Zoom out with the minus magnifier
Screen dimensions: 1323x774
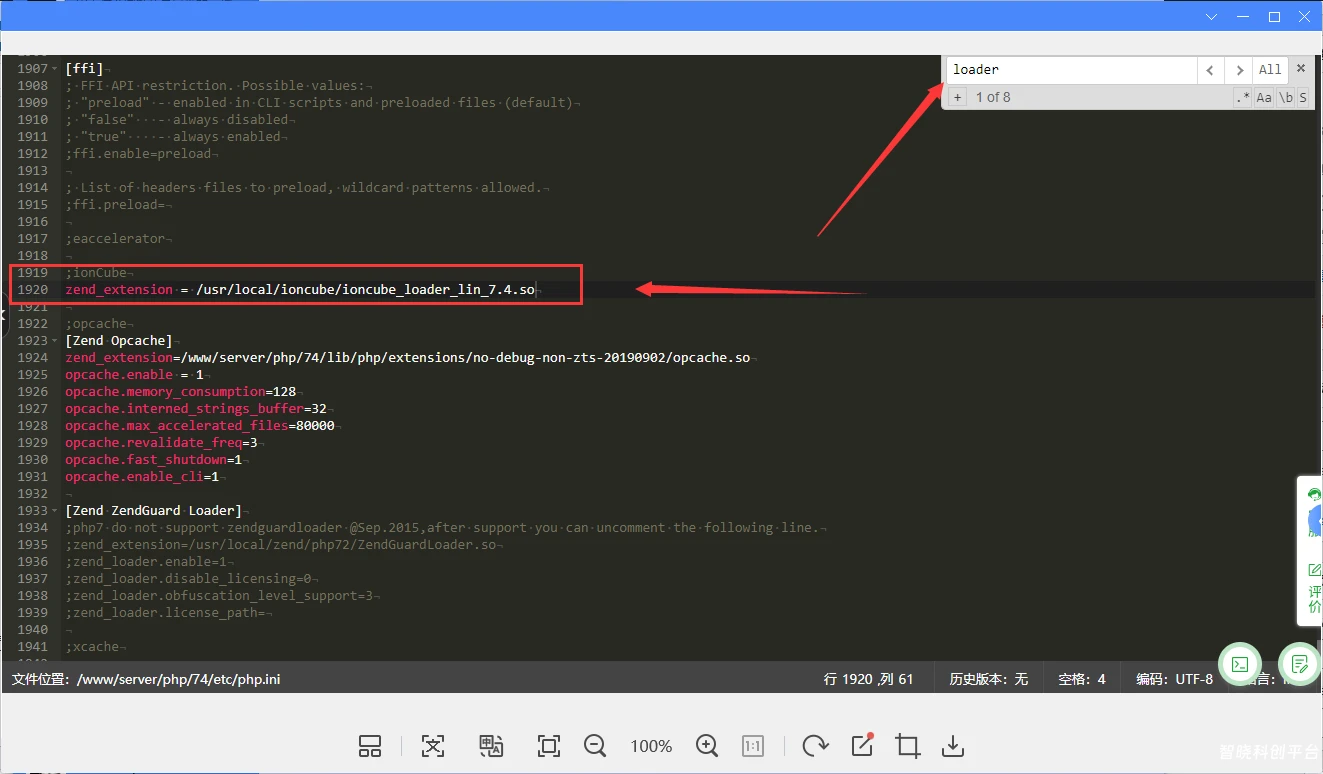tap(595, 746)
